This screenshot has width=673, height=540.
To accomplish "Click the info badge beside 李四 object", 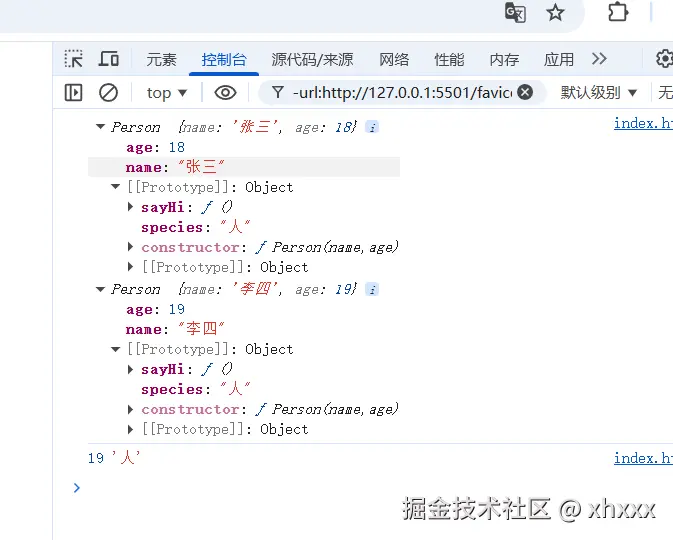I will [372, 289].
